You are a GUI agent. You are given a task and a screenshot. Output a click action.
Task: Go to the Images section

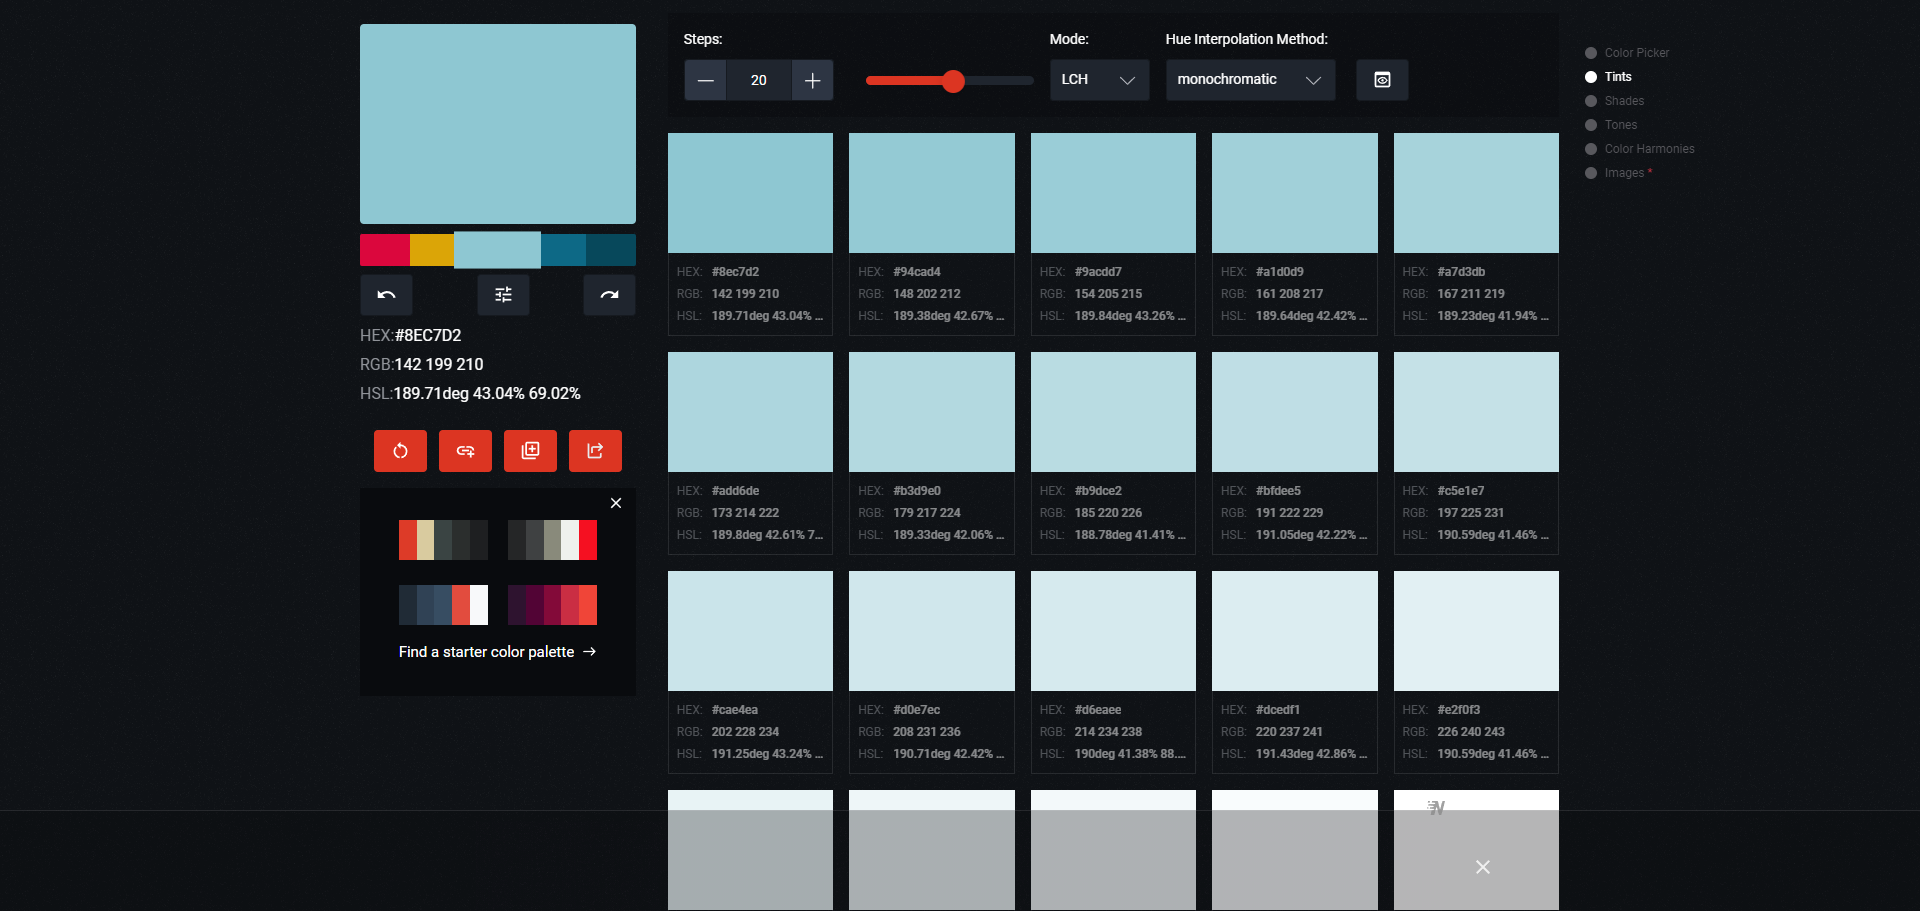(1618, 173)
